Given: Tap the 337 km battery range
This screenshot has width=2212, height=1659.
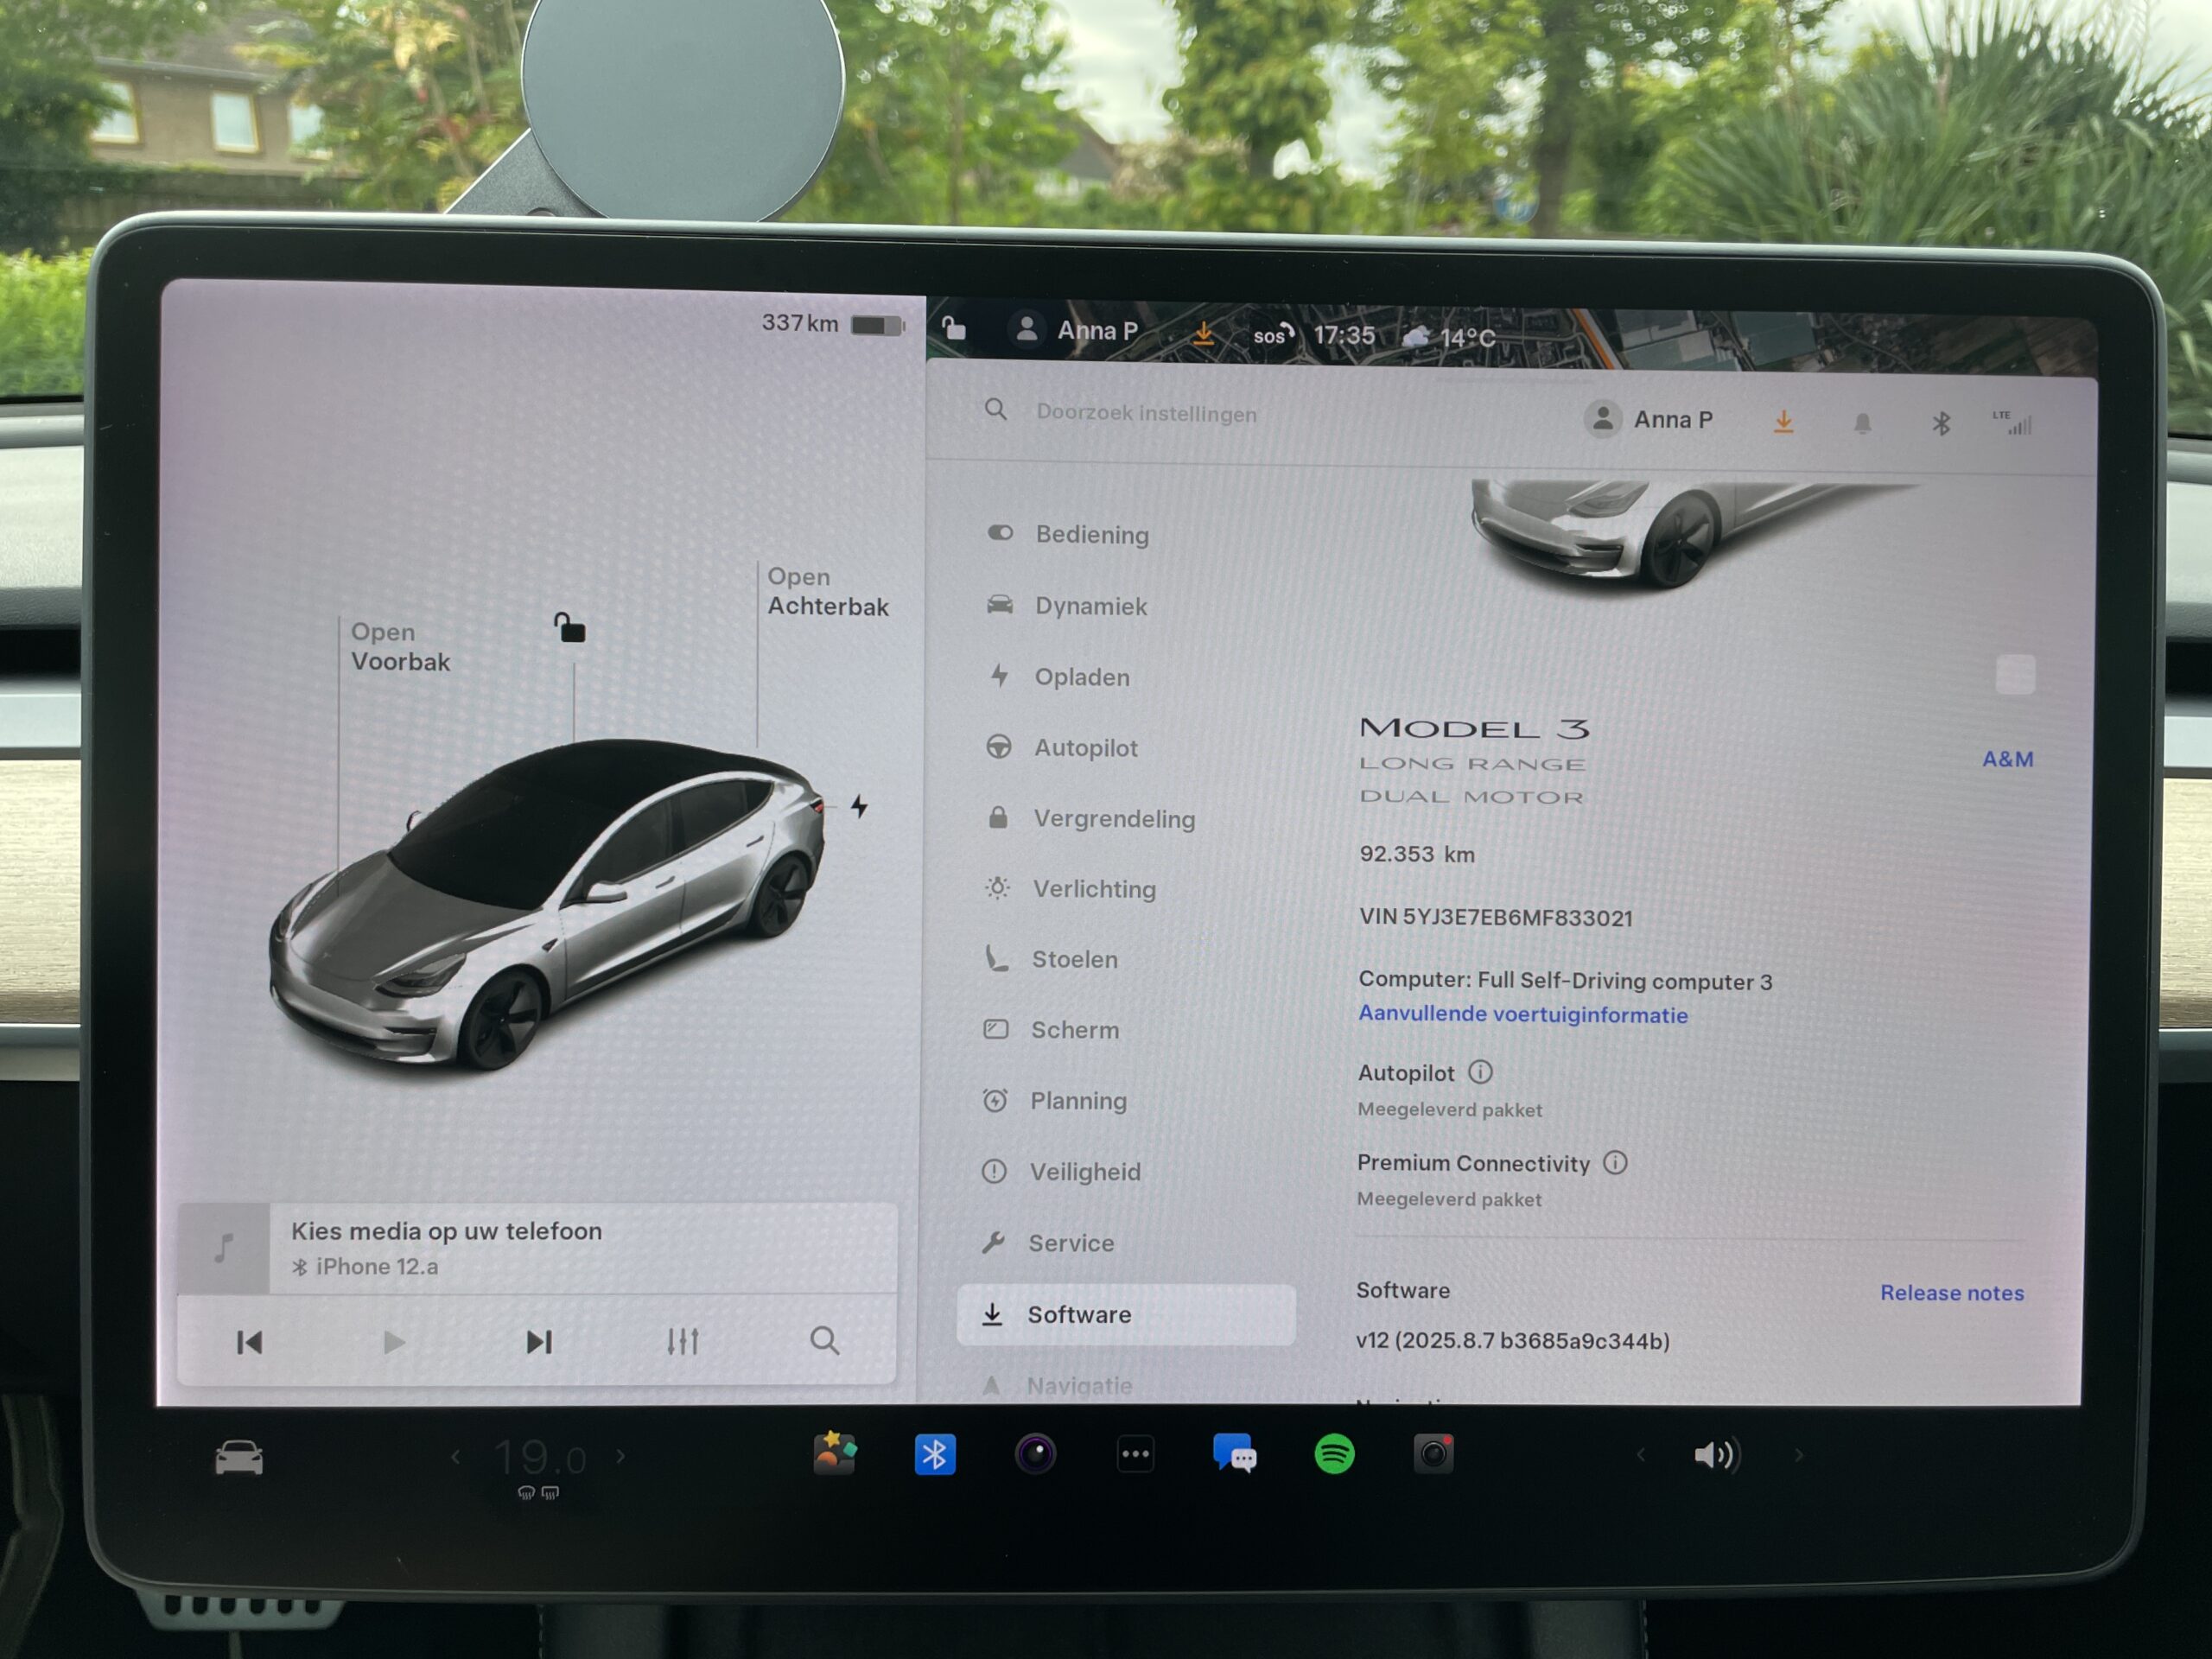Looking at the screenshot, I should tap(832, 324).
